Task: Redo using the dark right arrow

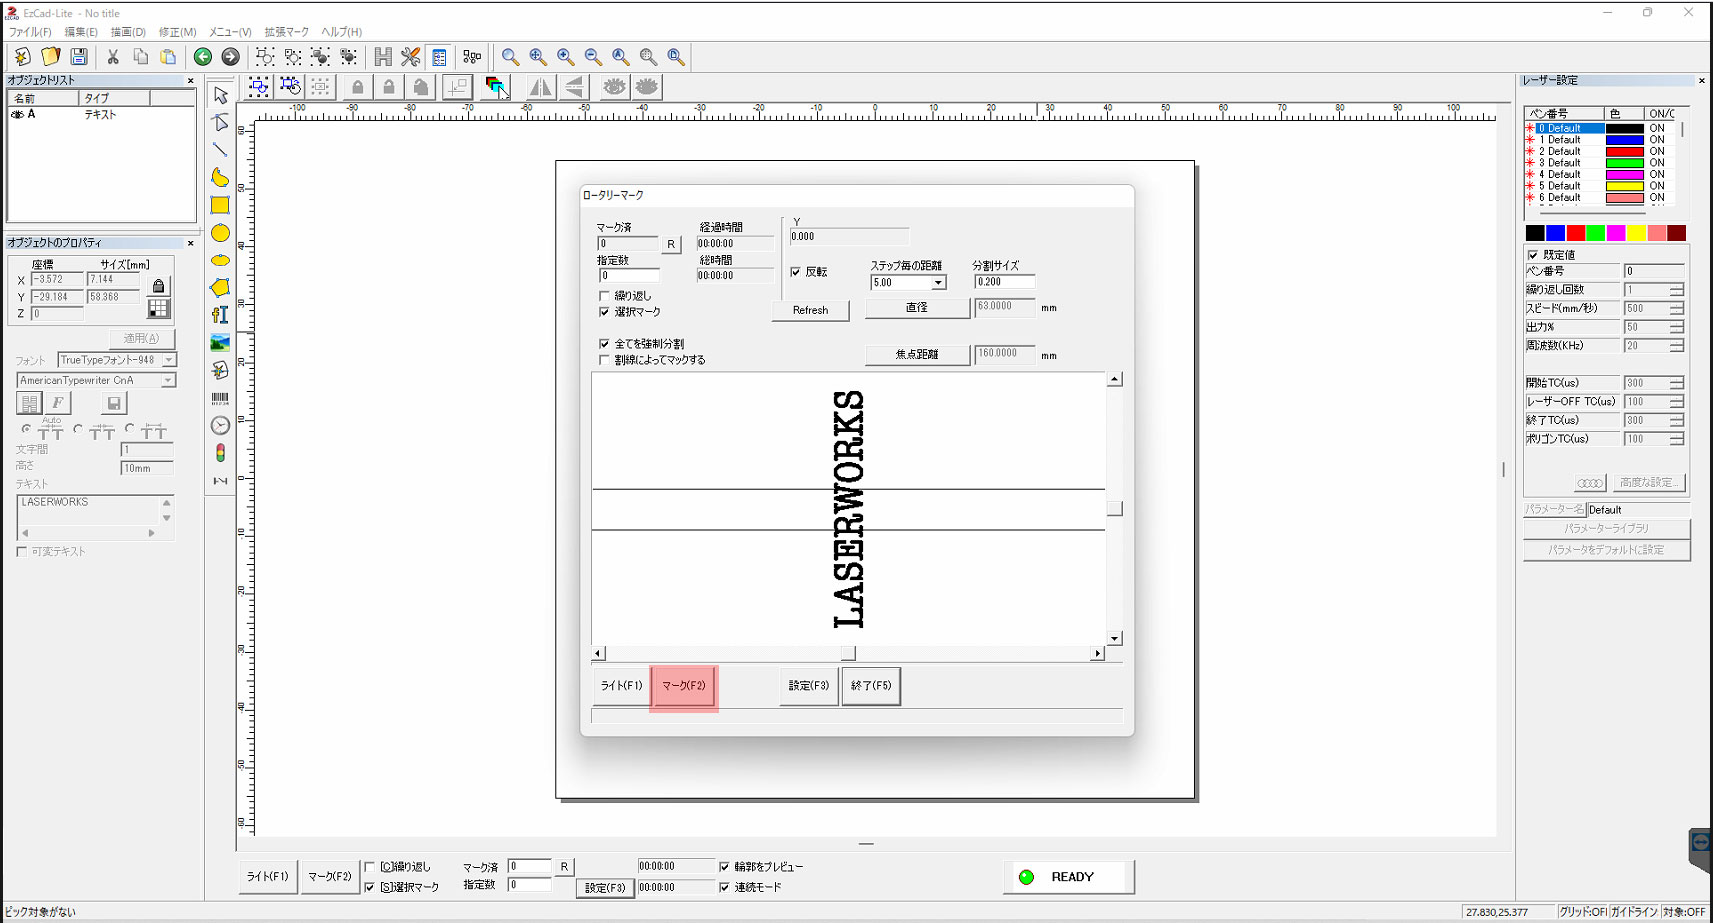Action: point(230,57)
